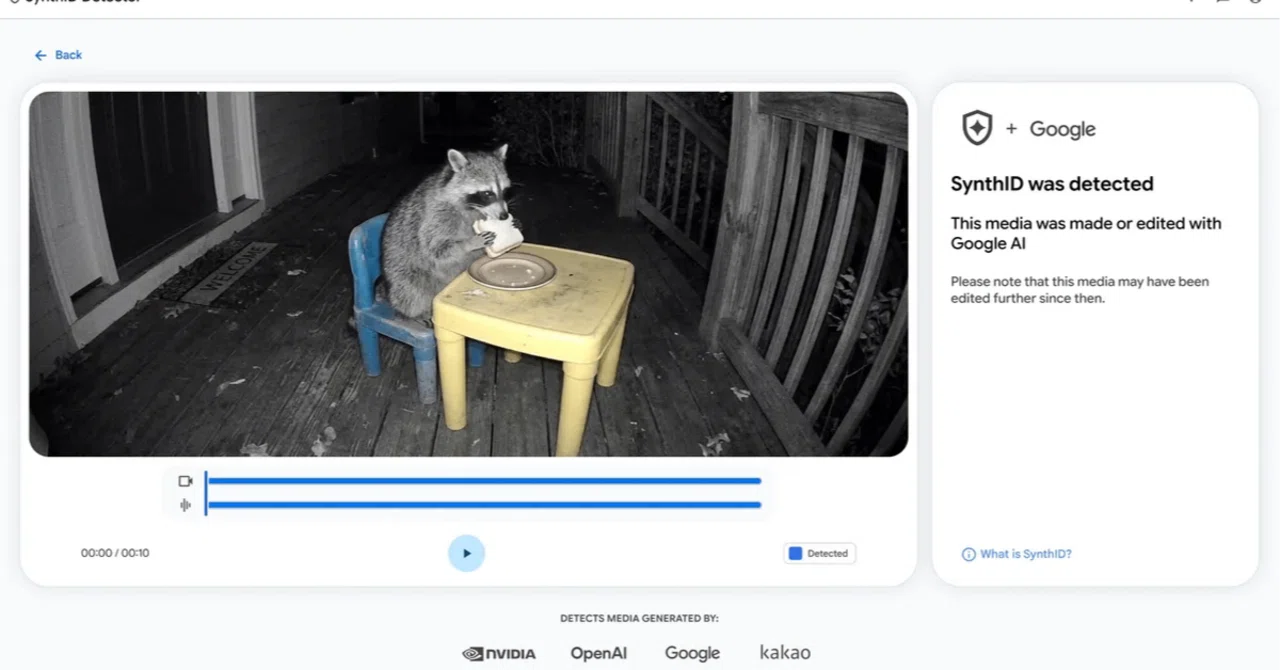Image resolution: width=1280 pixels, height=670 pixels.
Task: Click the info icon beside What is SynthID
Action: [968, 554]
